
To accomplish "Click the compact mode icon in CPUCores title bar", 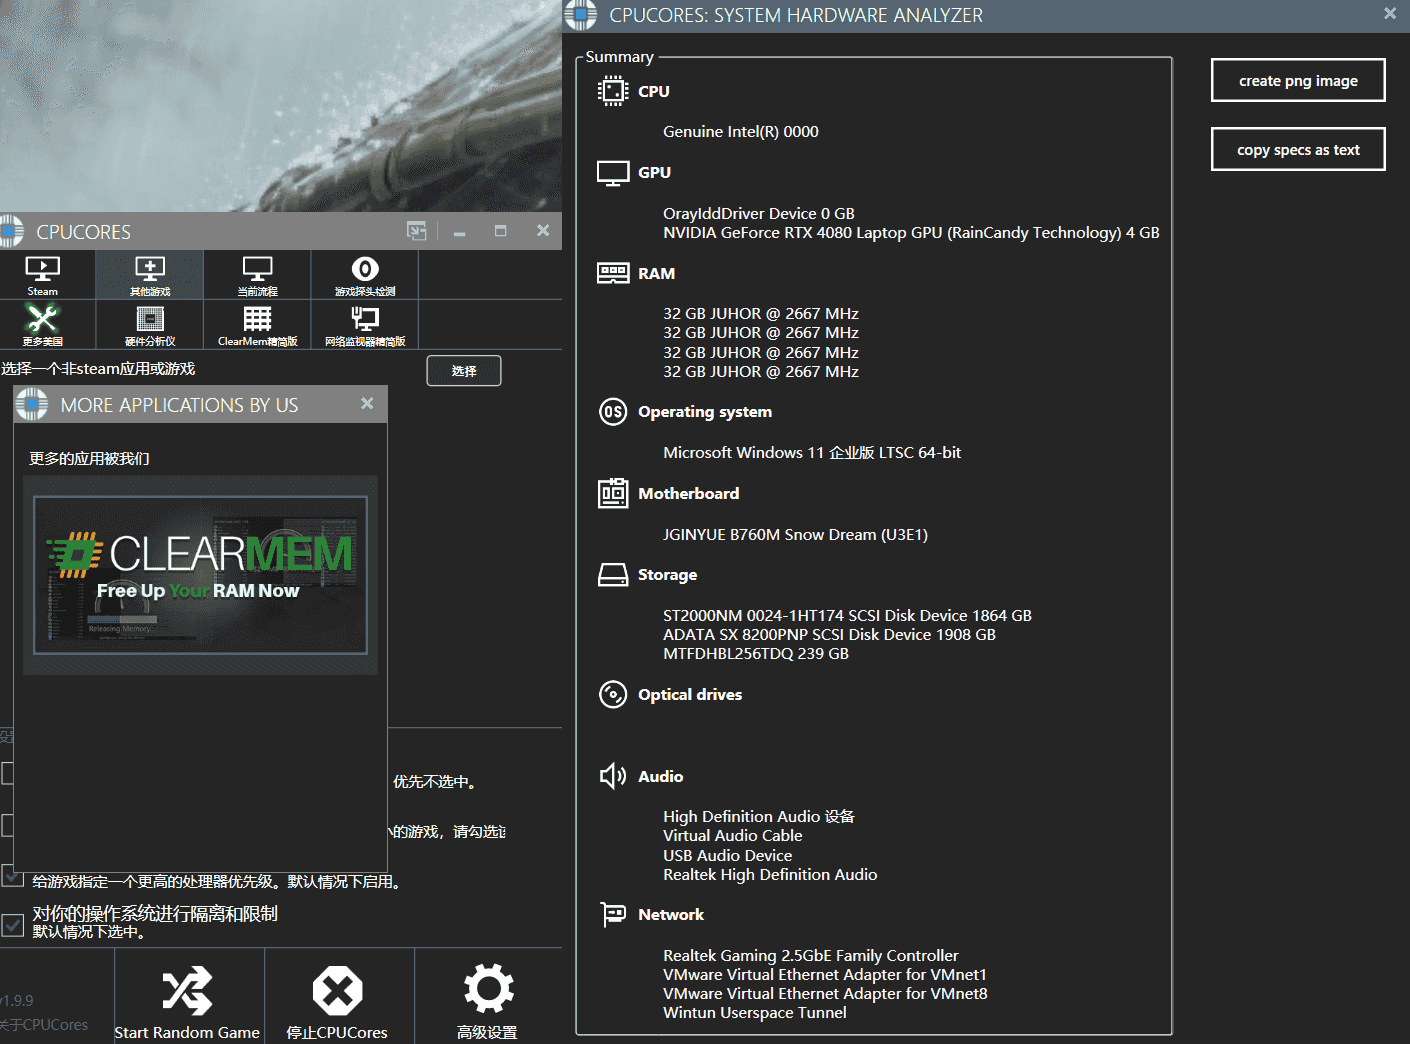I will coord(416,231).
